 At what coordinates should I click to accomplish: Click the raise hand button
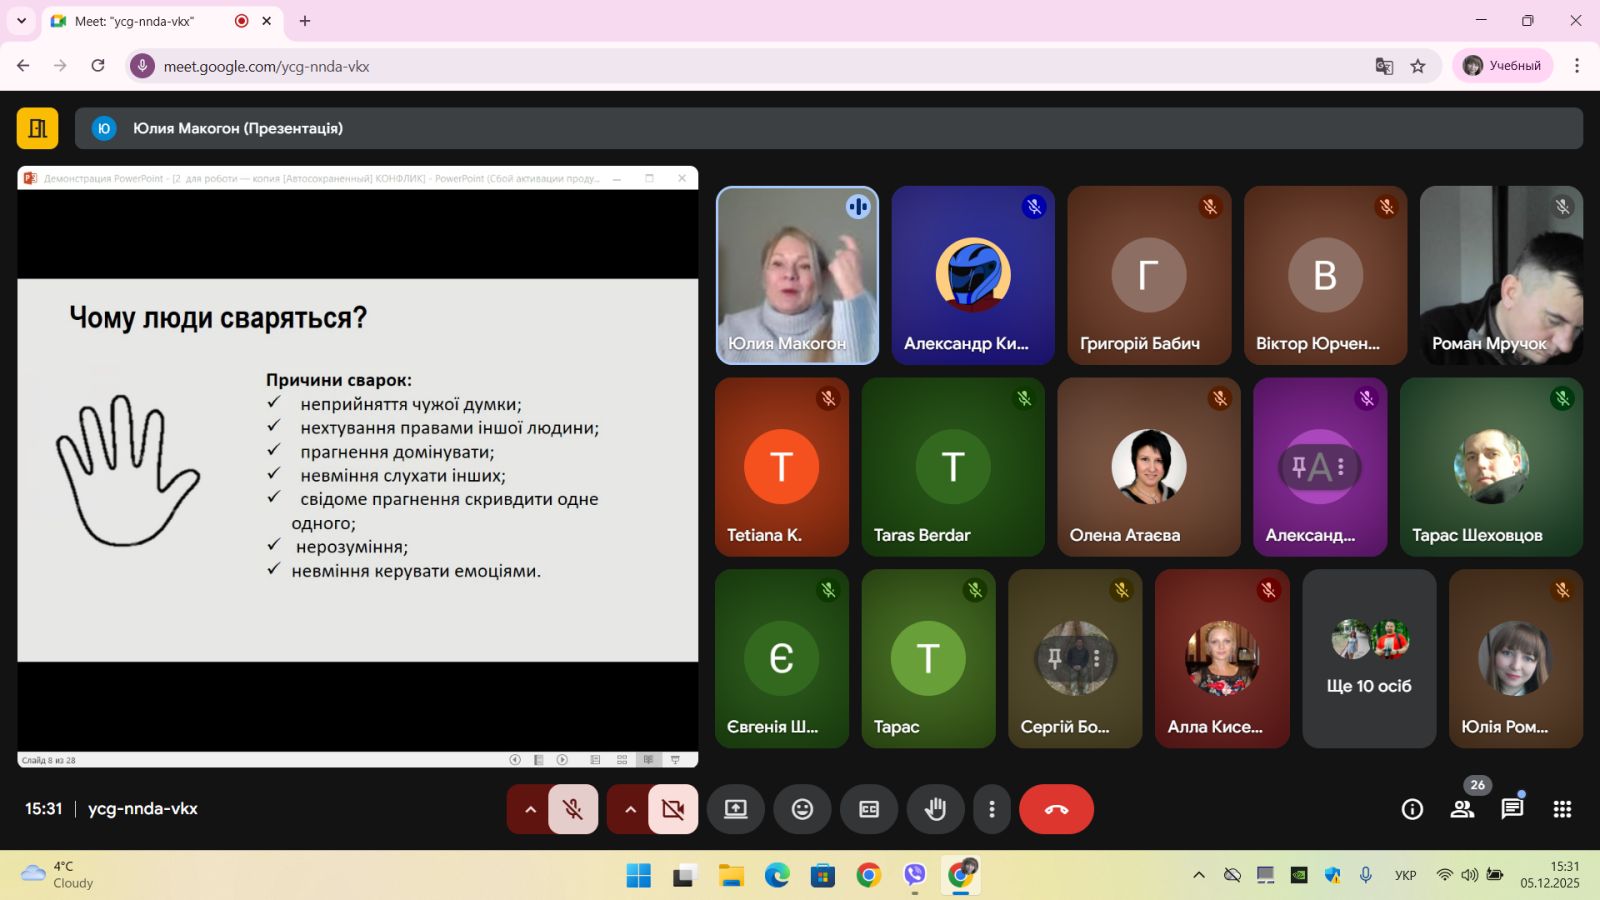935,809
